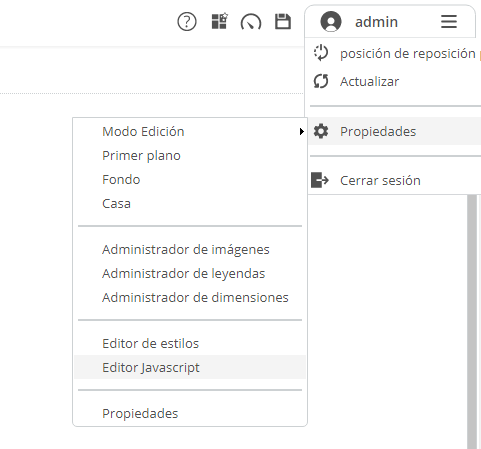Click the Cerrar sesión logout icon
This screenshot has height=449, width=481.
click(320, 180)
